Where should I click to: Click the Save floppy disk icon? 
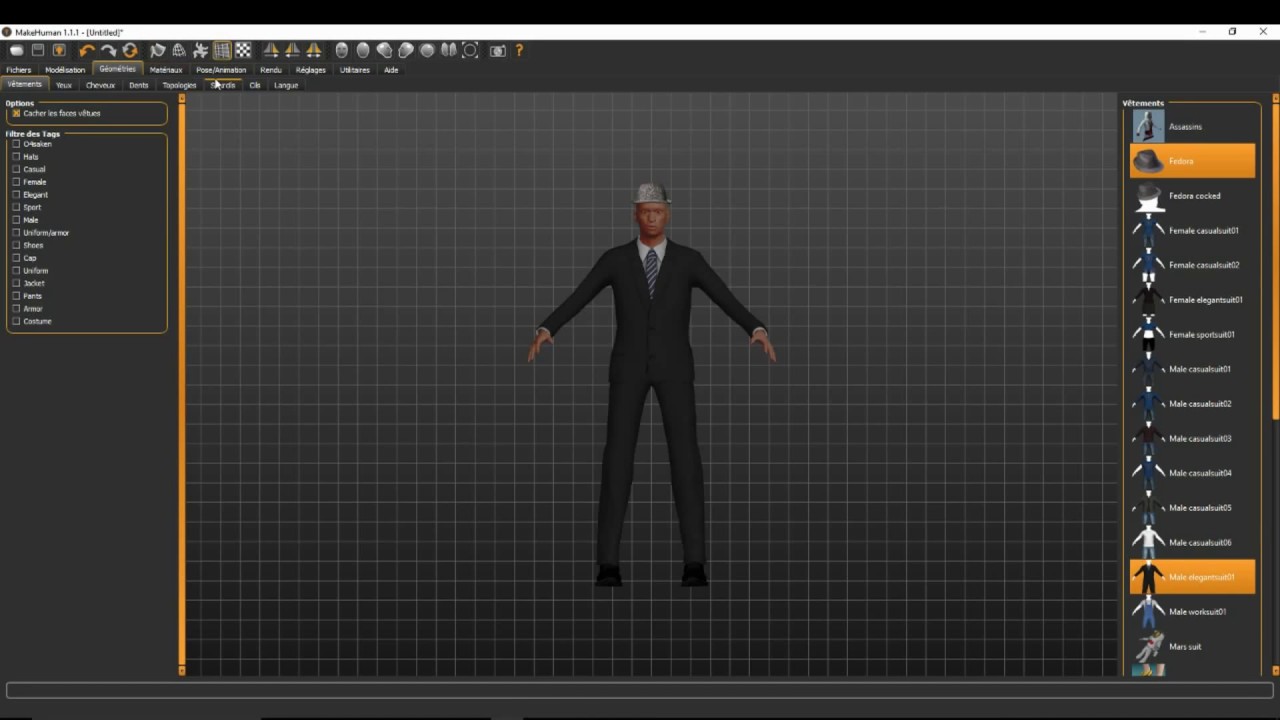pyautogui.click(x=38, y=50)
